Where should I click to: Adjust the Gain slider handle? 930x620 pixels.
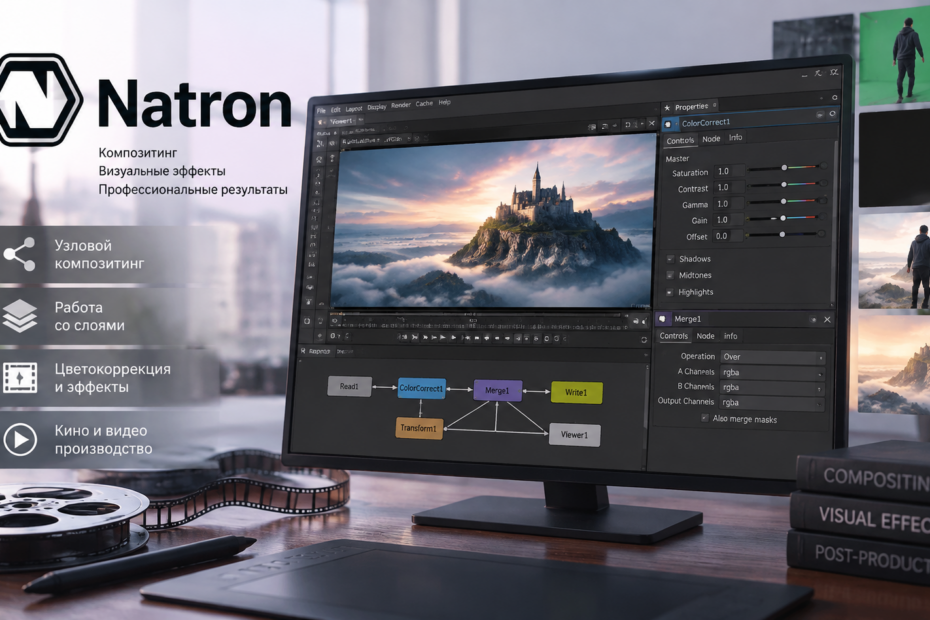(783, 218)
